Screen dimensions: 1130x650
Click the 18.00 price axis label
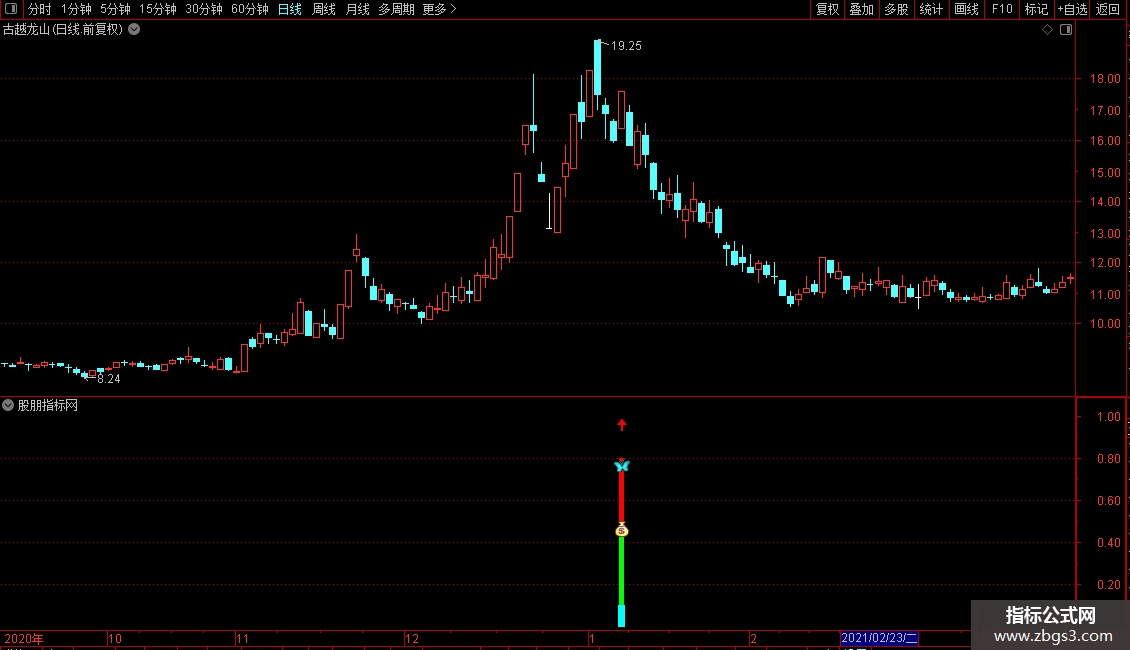point(1105,79)
